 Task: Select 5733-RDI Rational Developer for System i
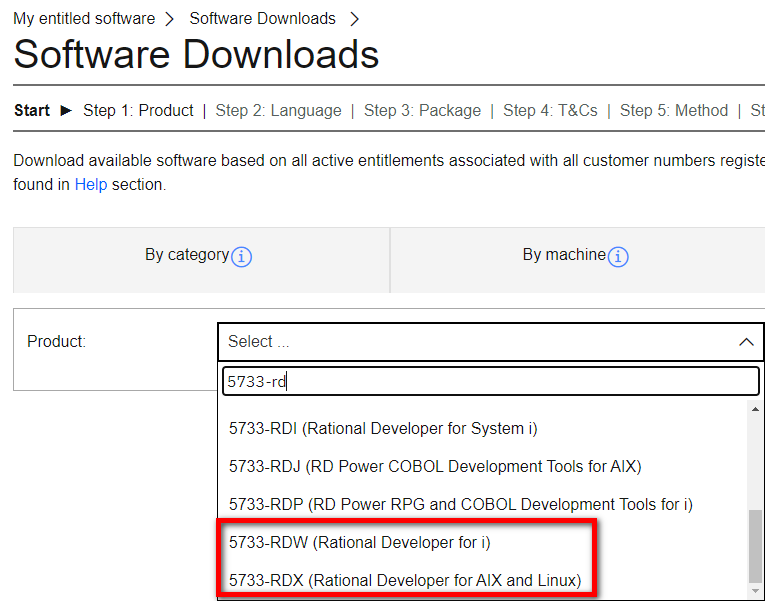coord(383,428)
